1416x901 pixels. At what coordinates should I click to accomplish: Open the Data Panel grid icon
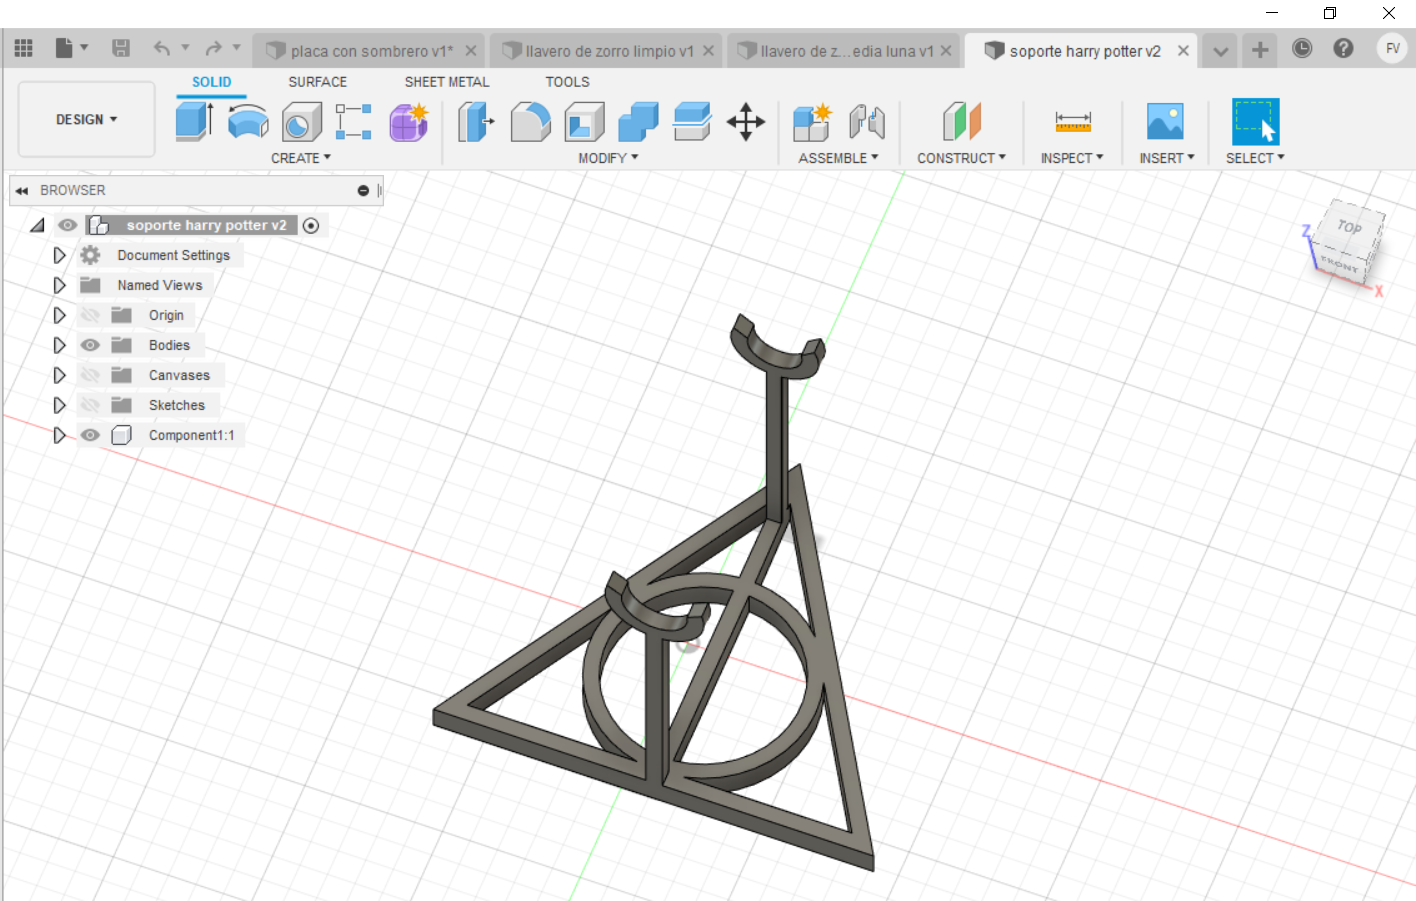coord(24,48)
